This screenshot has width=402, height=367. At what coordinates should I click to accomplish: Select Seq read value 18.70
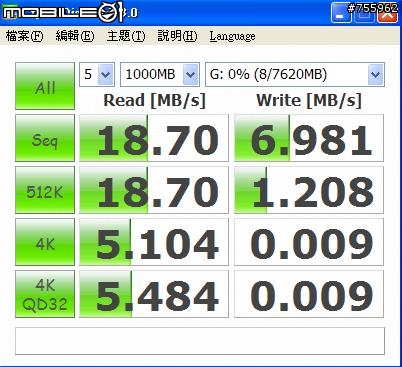[x=154, y=138]
